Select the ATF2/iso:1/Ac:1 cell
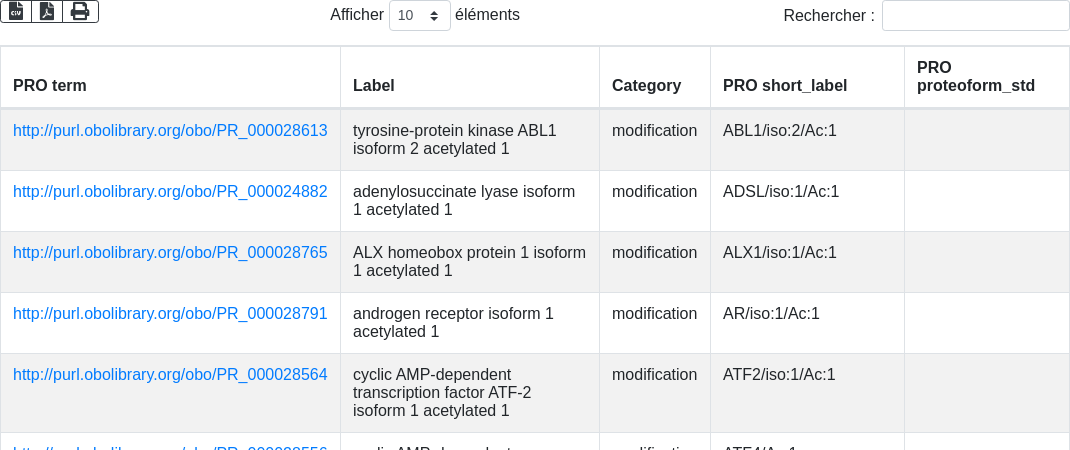 (779, 375)
